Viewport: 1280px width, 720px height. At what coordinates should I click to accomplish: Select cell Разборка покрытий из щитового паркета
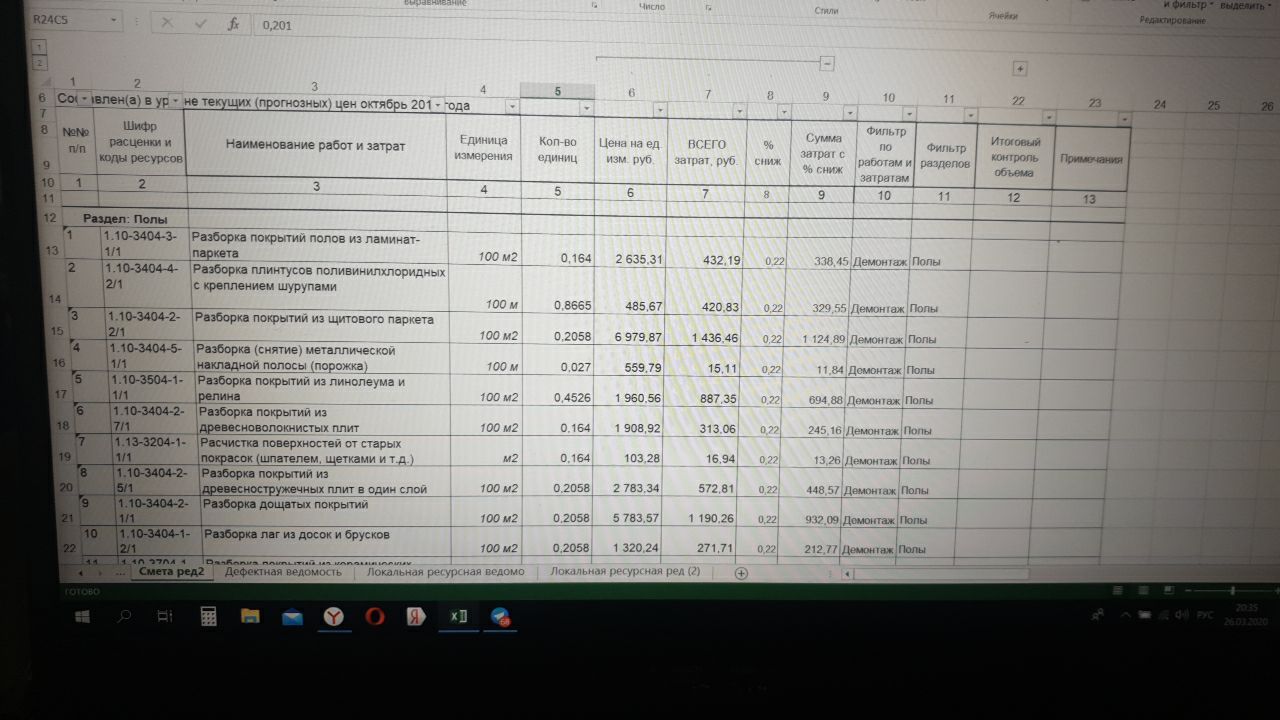(320, 326)
